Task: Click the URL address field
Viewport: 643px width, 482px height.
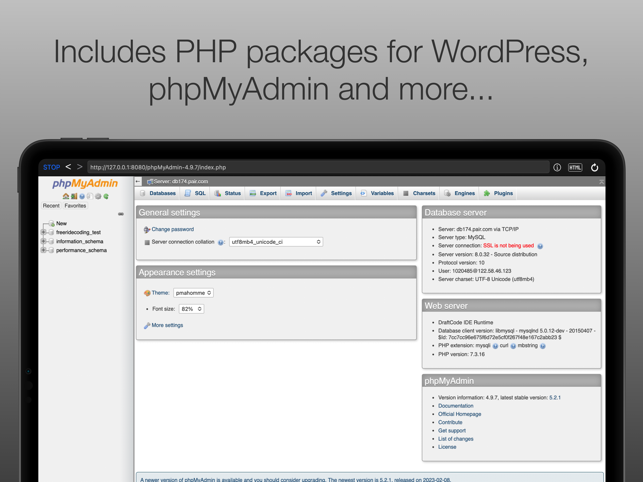Action: click(x=318, y=167)
